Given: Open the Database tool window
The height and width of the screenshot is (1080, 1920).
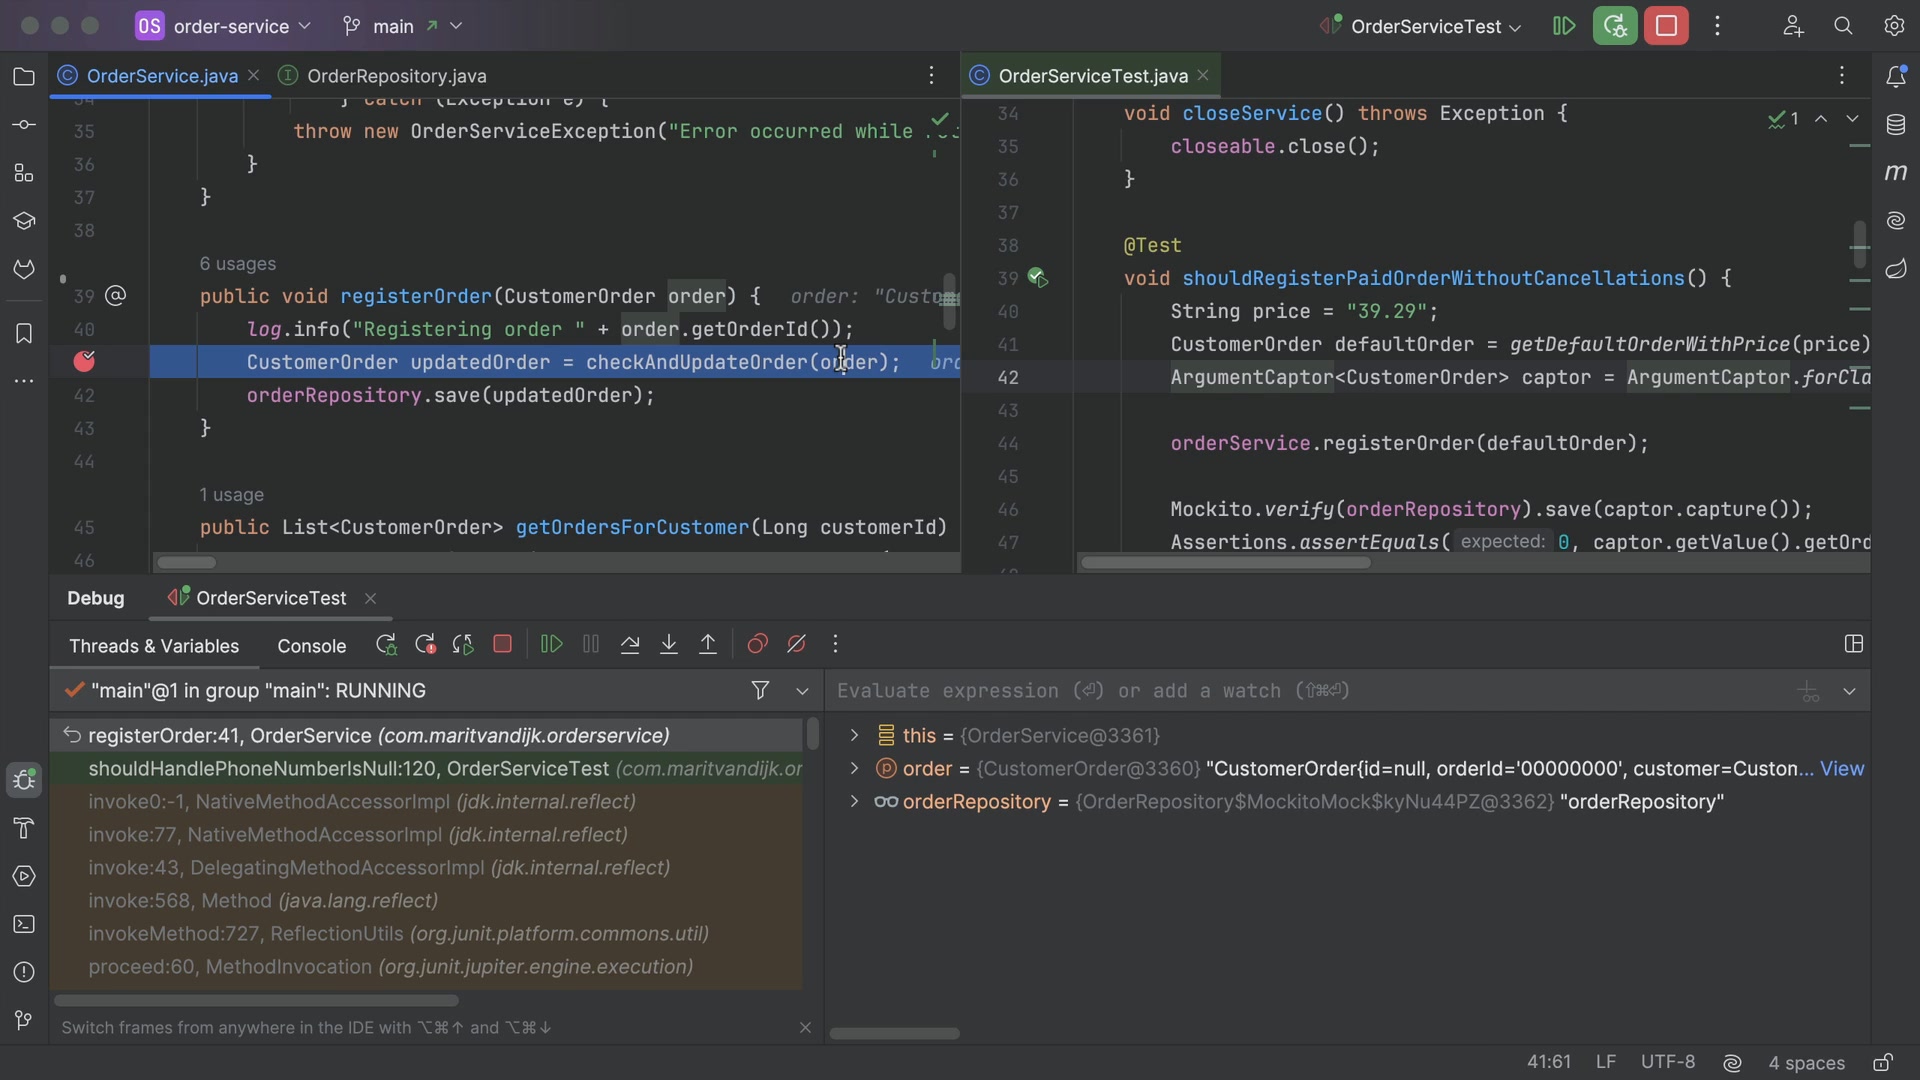Looking at the screenshot, I should 1895,125.
